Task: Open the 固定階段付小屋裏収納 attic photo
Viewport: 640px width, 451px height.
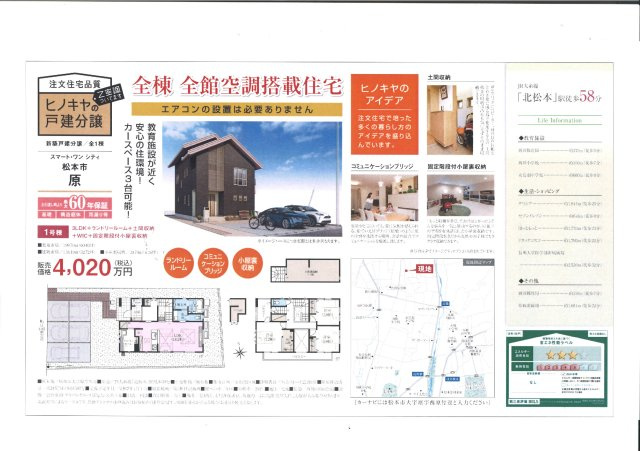Action: 460,196
